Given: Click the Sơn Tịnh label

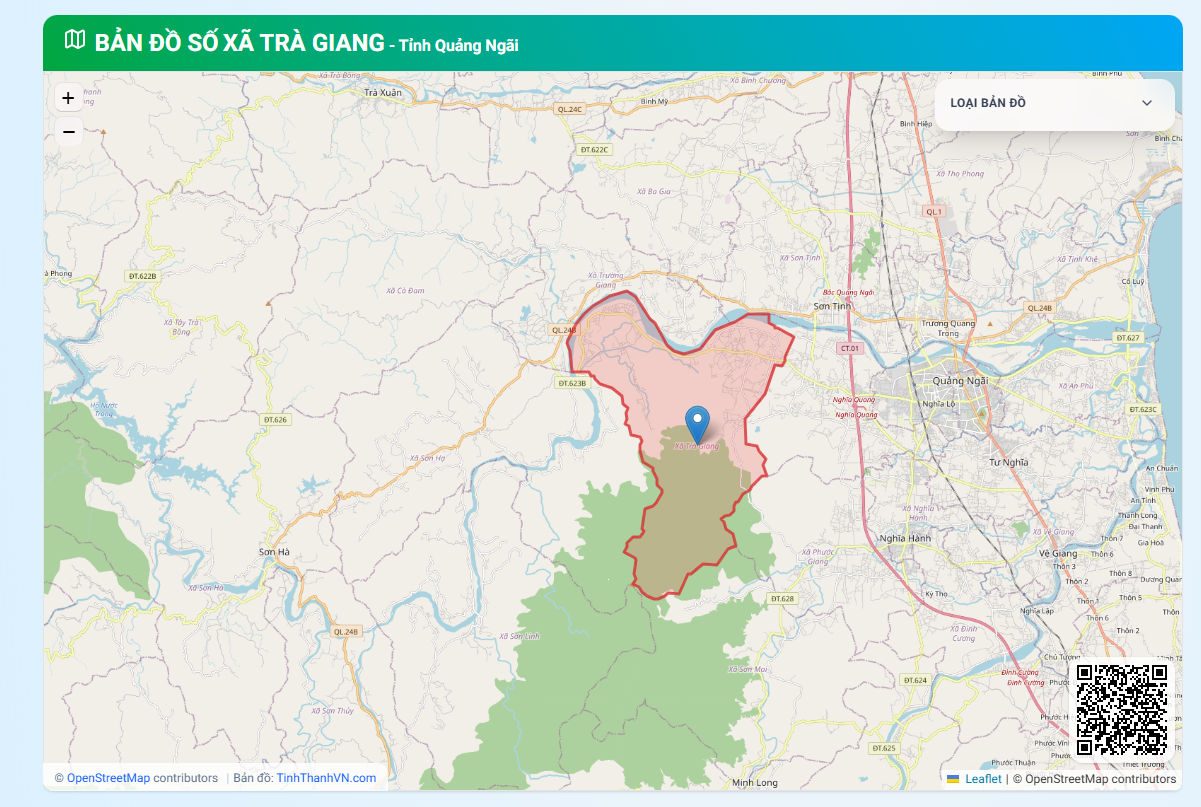Looking at the screenshot, I should click(x=830, y=306).
